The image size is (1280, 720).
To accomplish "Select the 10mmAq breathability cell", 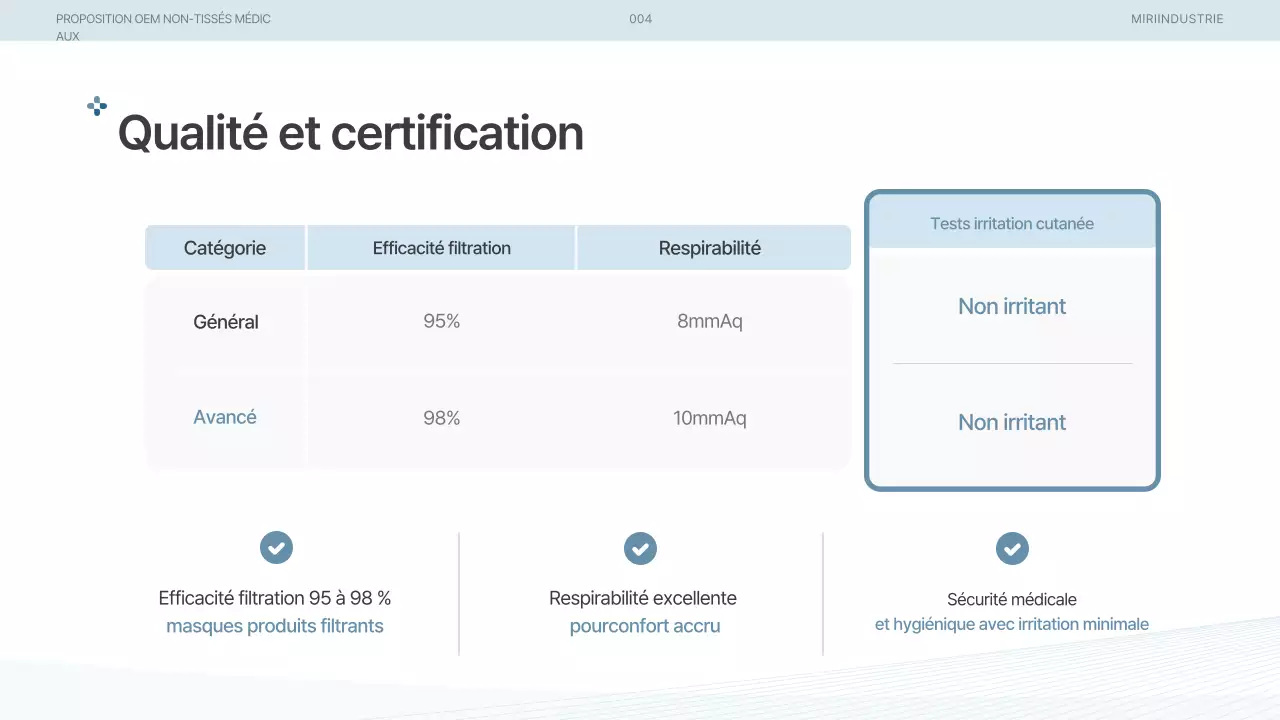I will (709, 418).
